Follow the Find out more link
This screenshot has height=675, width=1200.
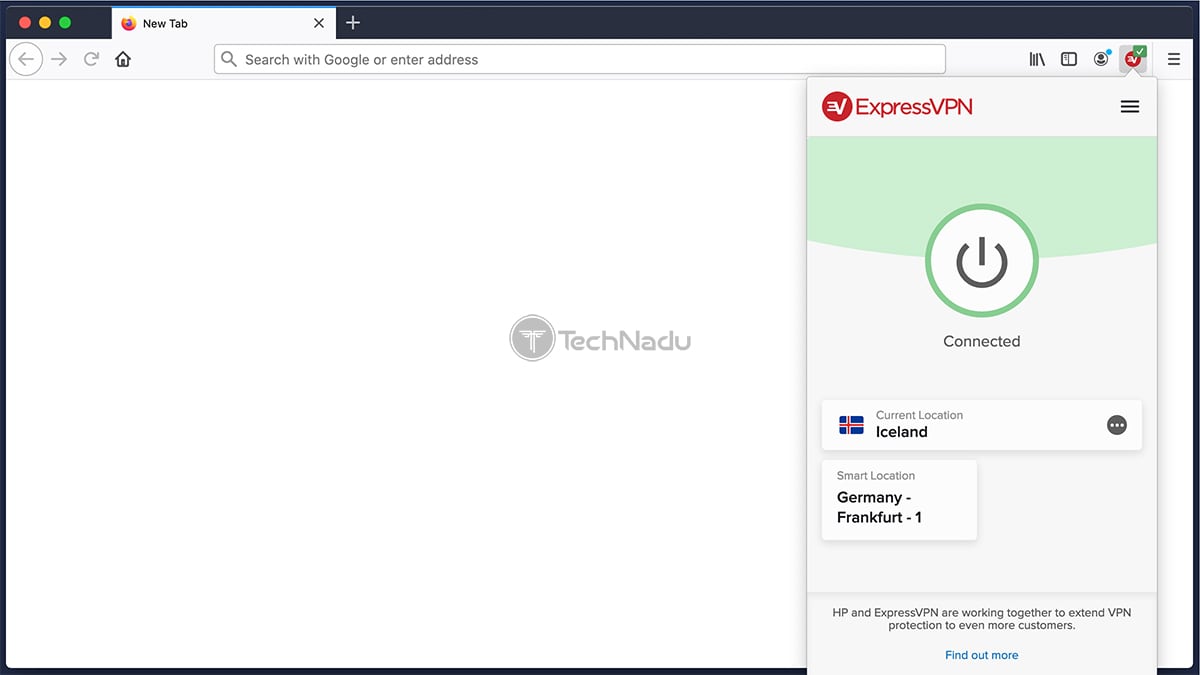click(982, 655)
